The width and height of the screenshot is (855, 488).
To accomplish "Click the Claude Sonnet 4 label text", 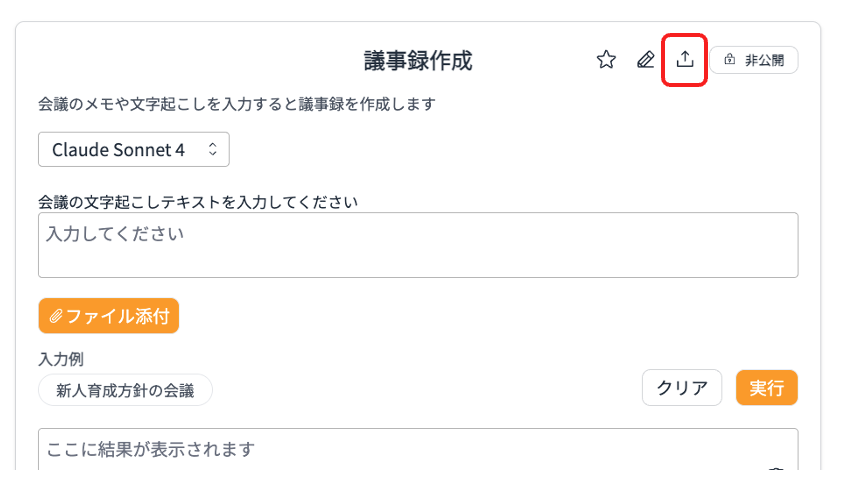I will pos(118,149).
